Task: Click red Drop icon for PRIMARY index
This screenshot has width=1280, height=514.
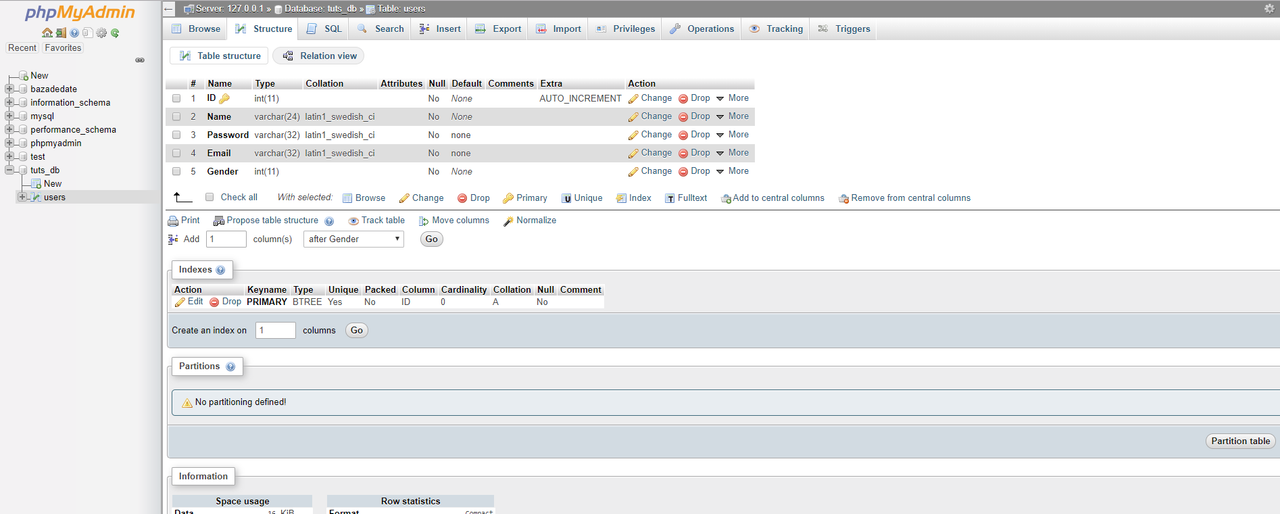Action: [x=214, y=302]
